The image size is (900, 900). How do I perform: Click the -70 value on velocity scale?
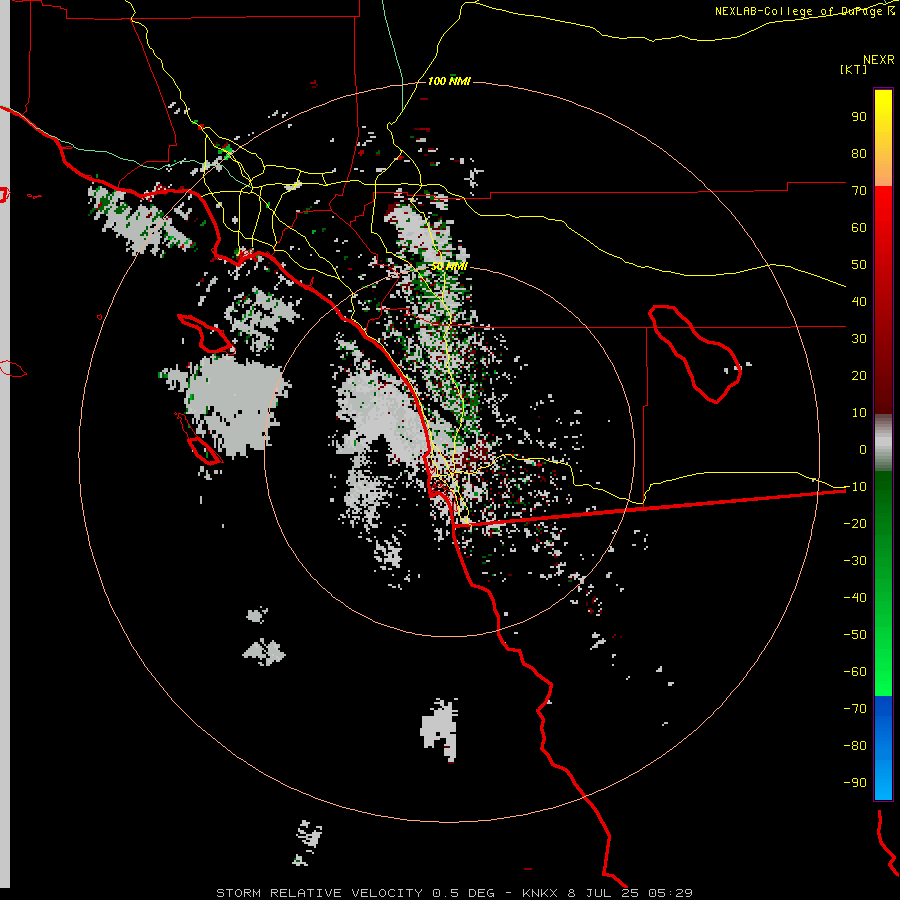pos(855,709)
